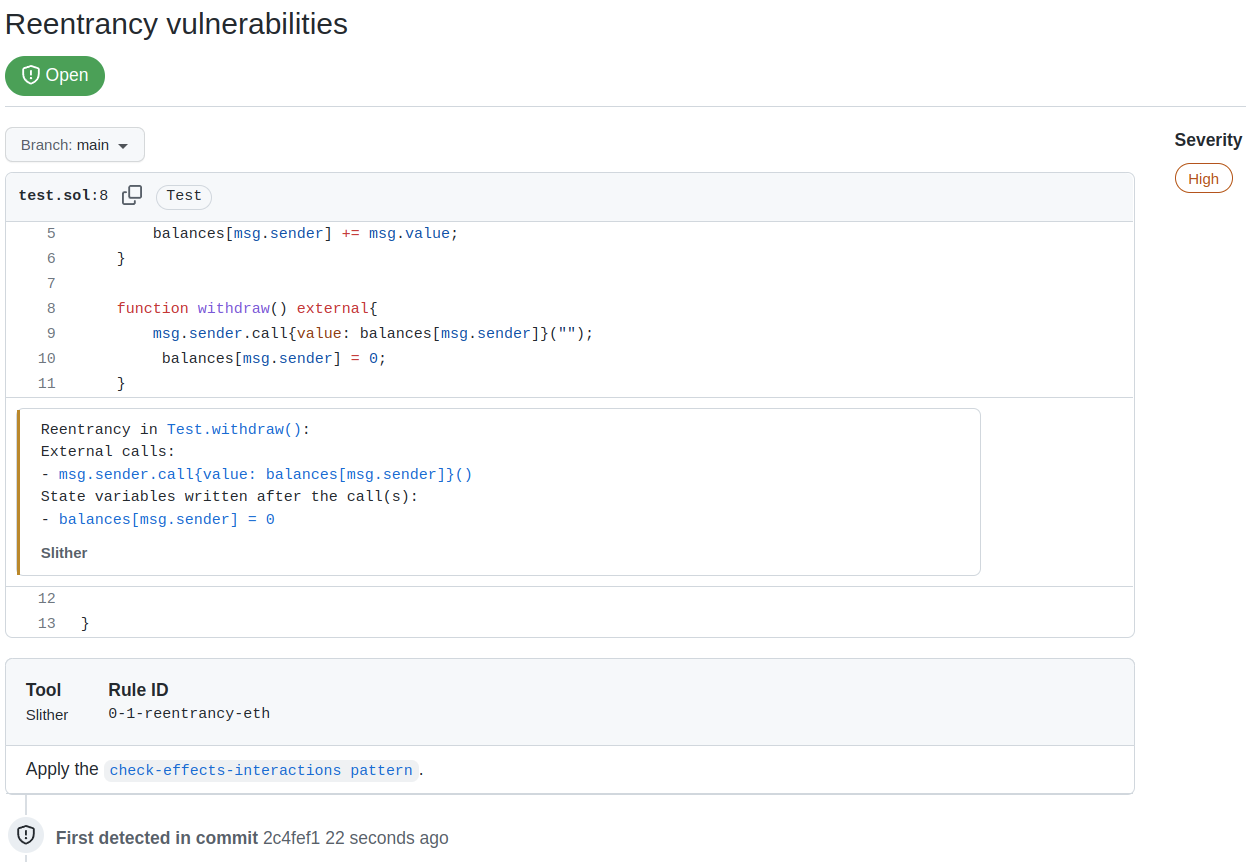
Task: Click line number 13 in the code
Action: tap(46, 624)
